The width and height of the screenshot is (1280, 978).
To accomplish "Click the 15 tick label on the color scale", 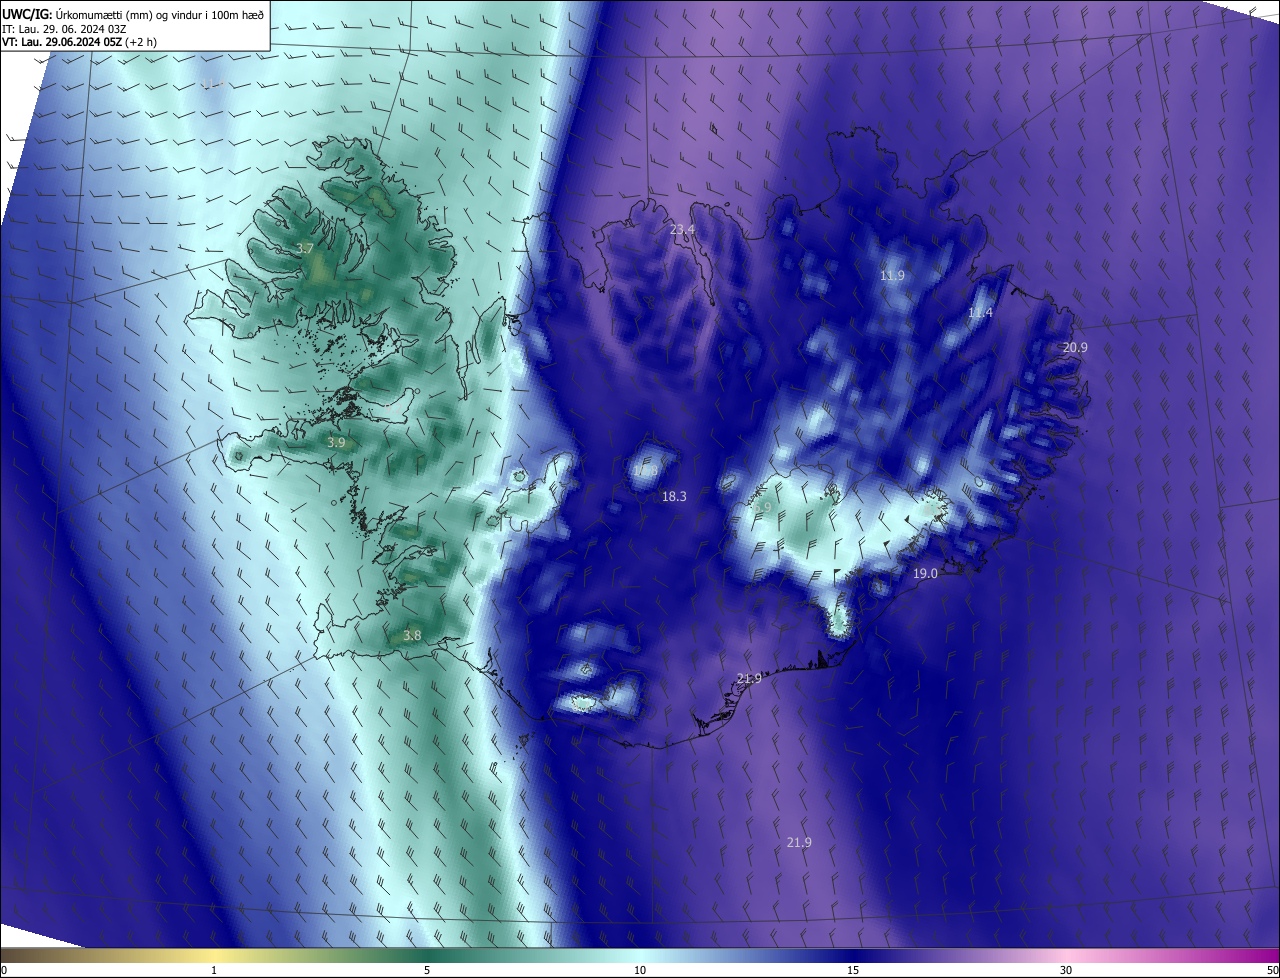I will [853, 970].
